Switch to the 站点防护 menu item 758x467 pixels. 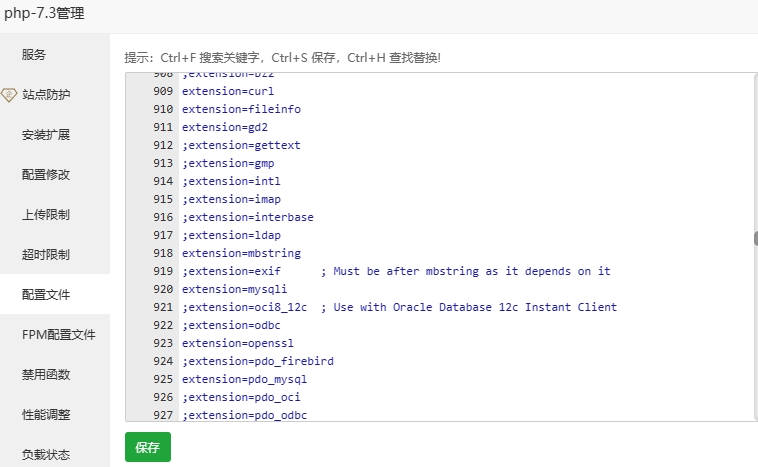(x=46, y=95)
